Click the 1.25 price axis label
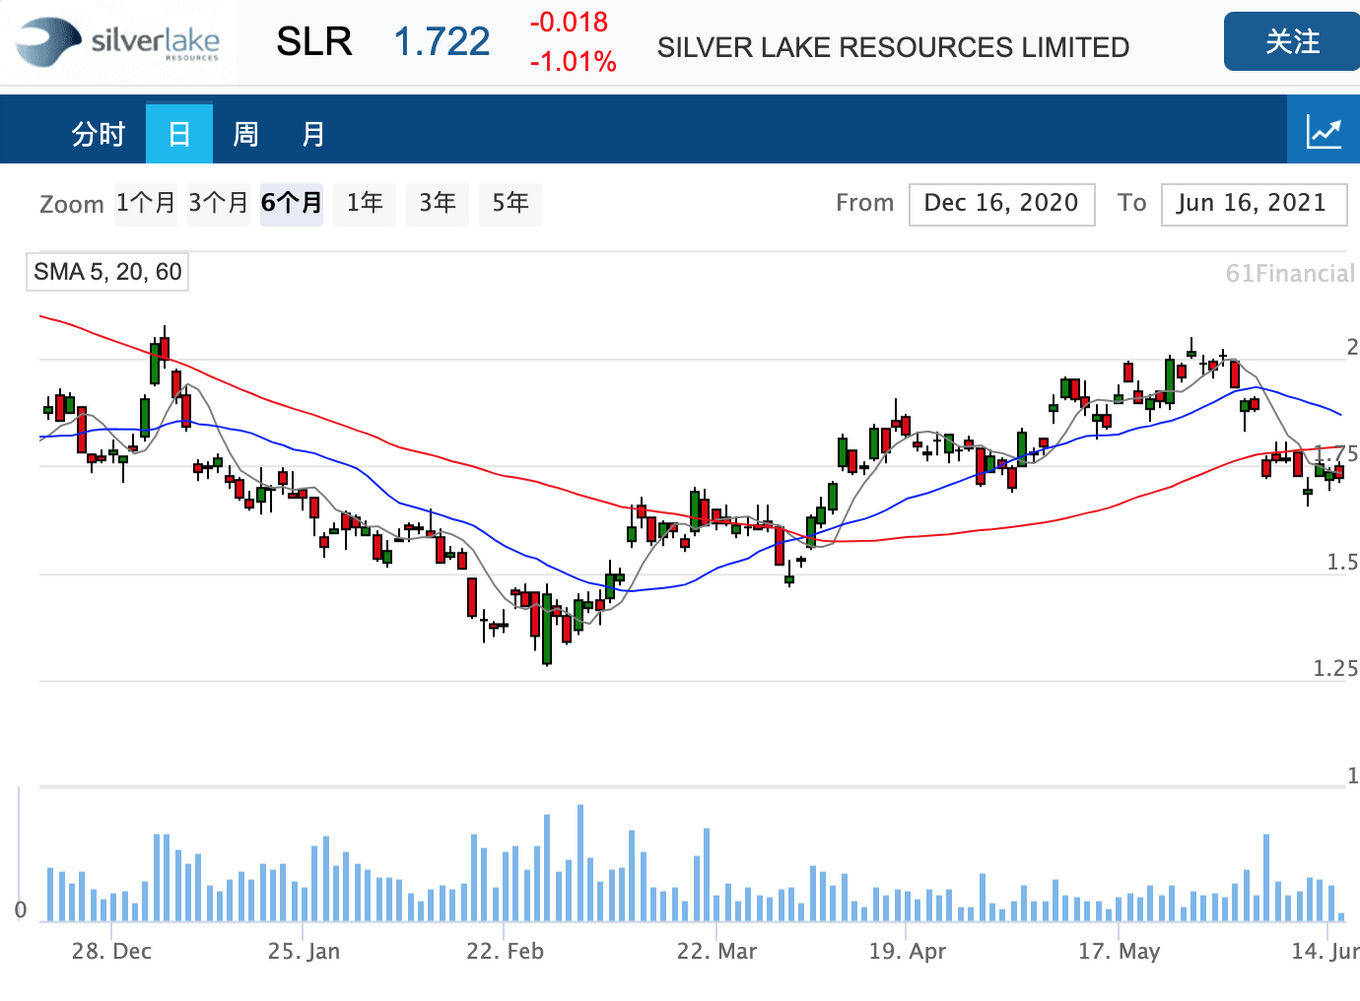This screenshot has width=1360, height=1001. pos(1335,669)
